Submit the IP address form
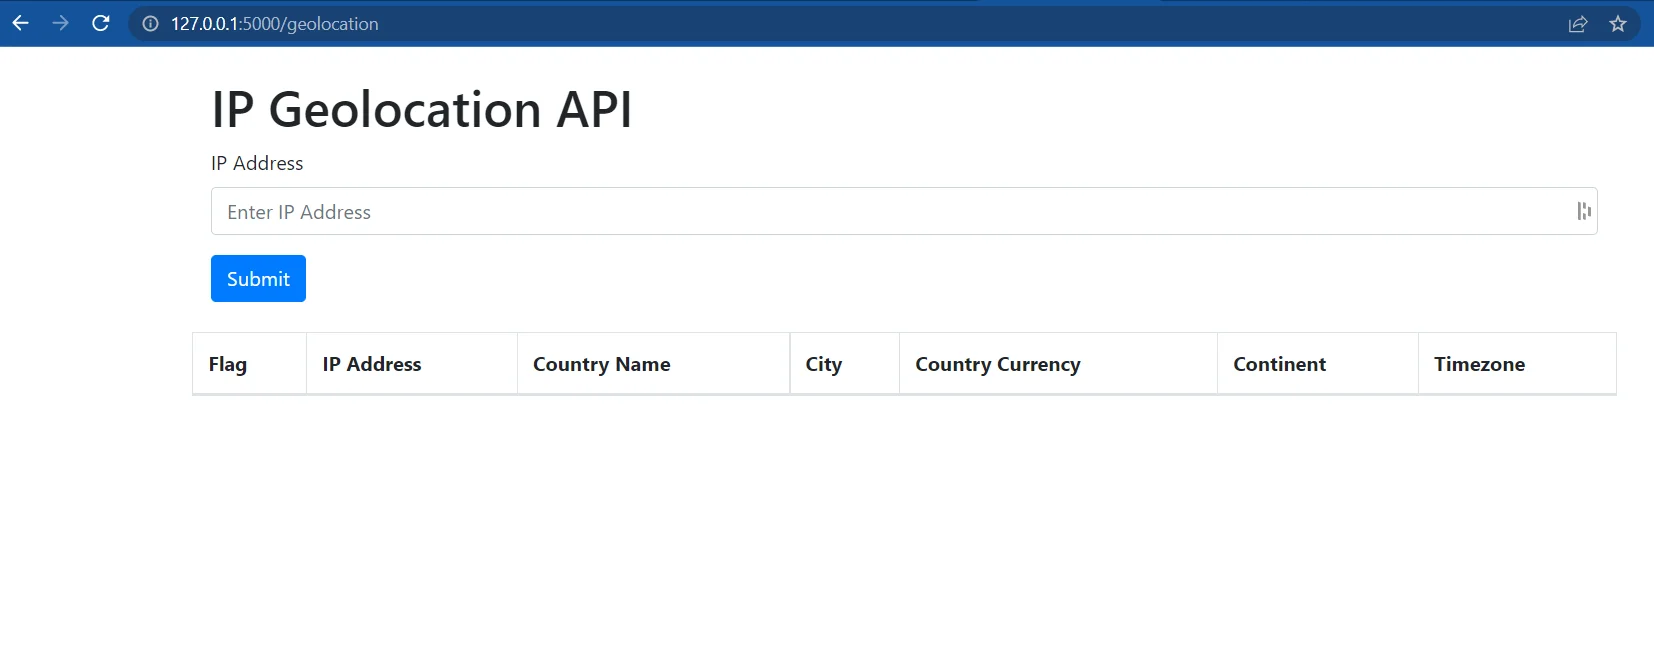 click(x=258, y=278)
